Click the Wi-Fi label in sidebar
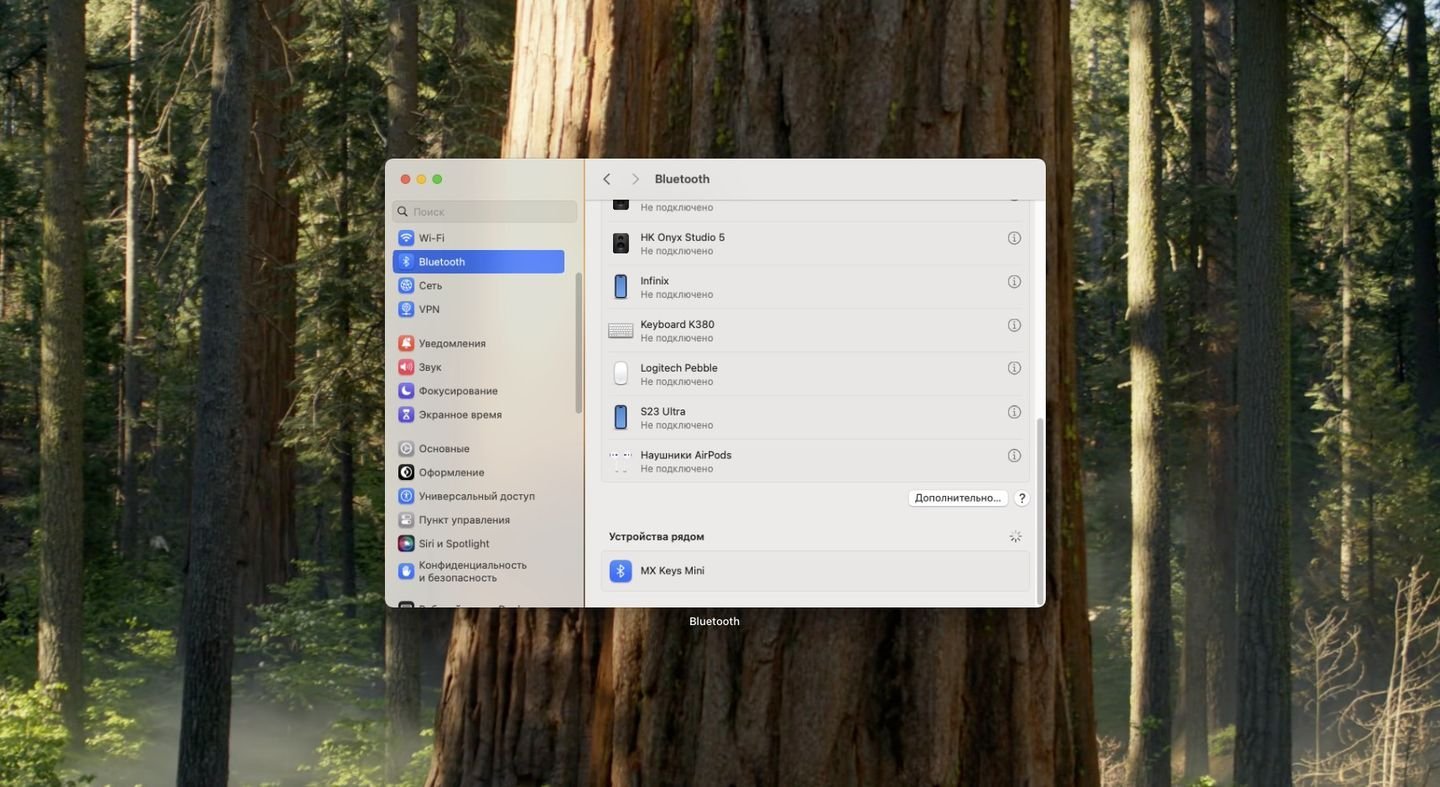The image size is (1440, 787). (x=432, y=238)
